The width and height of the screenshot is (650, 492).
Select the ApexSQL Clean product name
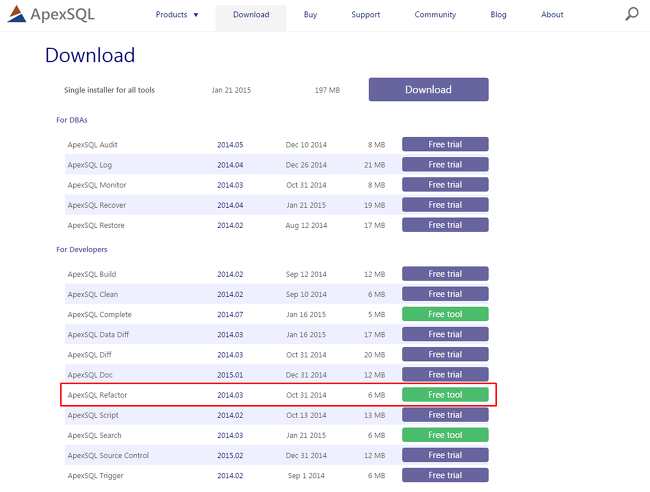pyautogui.click(x=93, y=294)
